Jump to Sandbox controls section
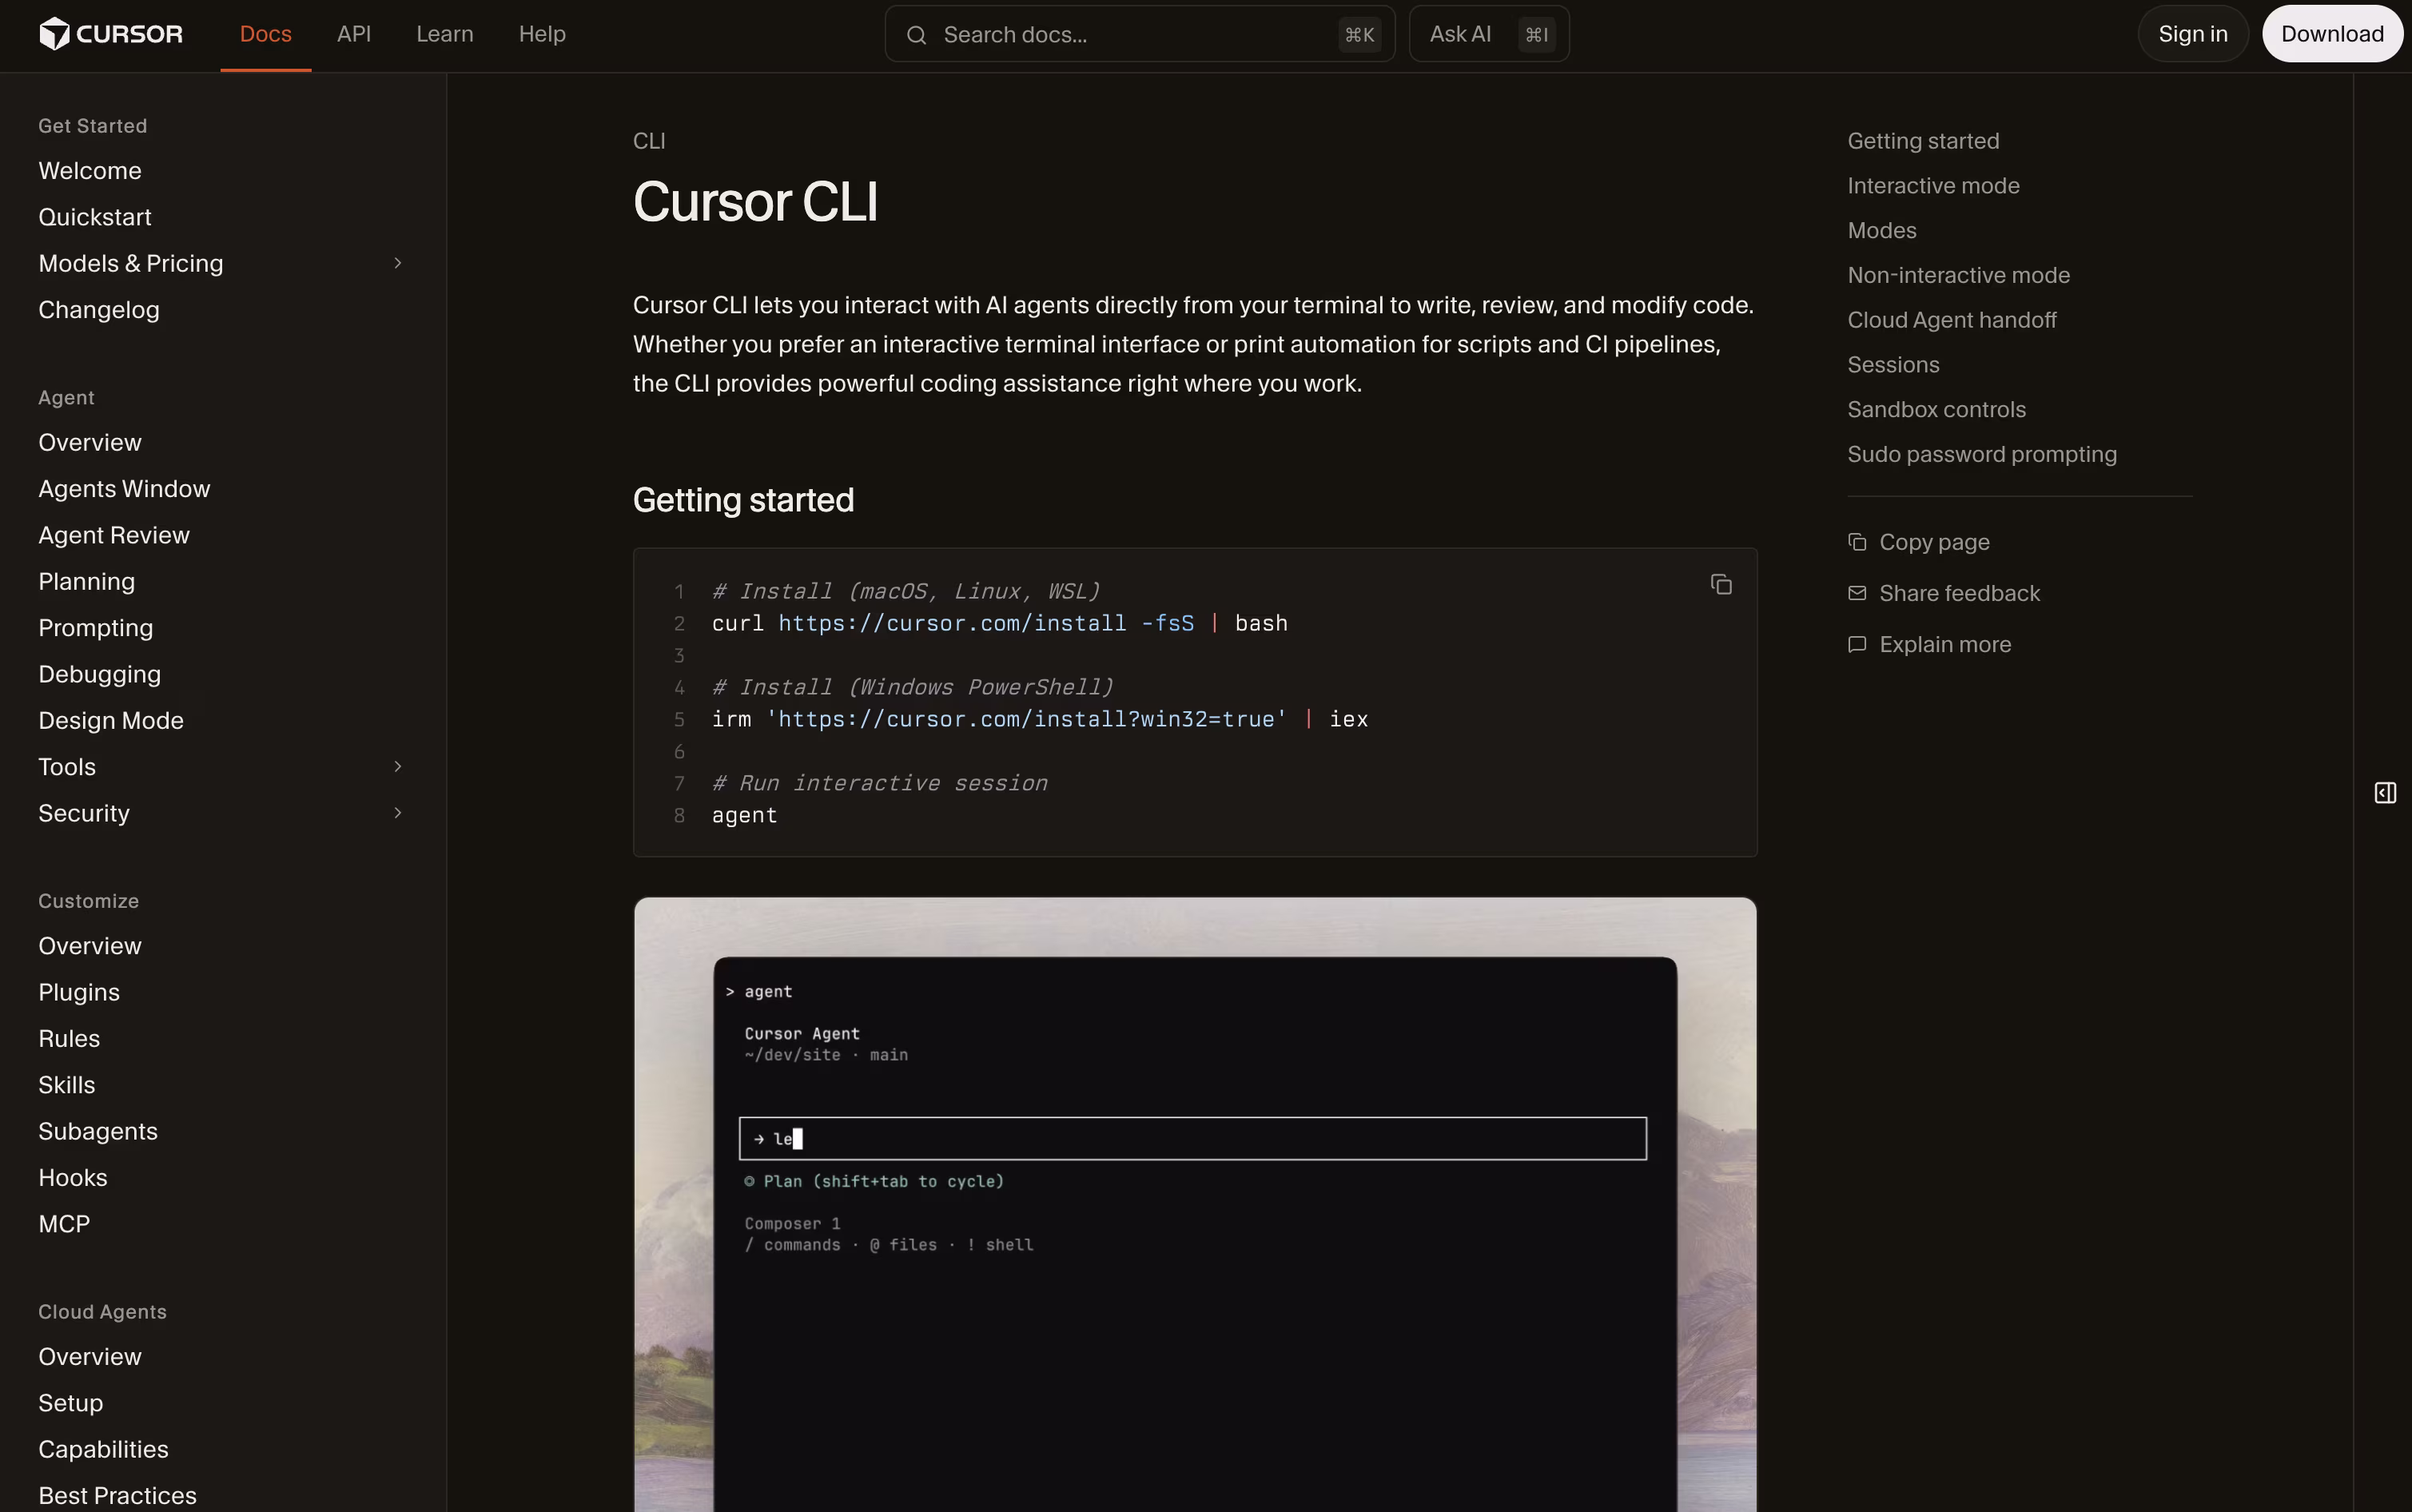 pos(1936,410)
